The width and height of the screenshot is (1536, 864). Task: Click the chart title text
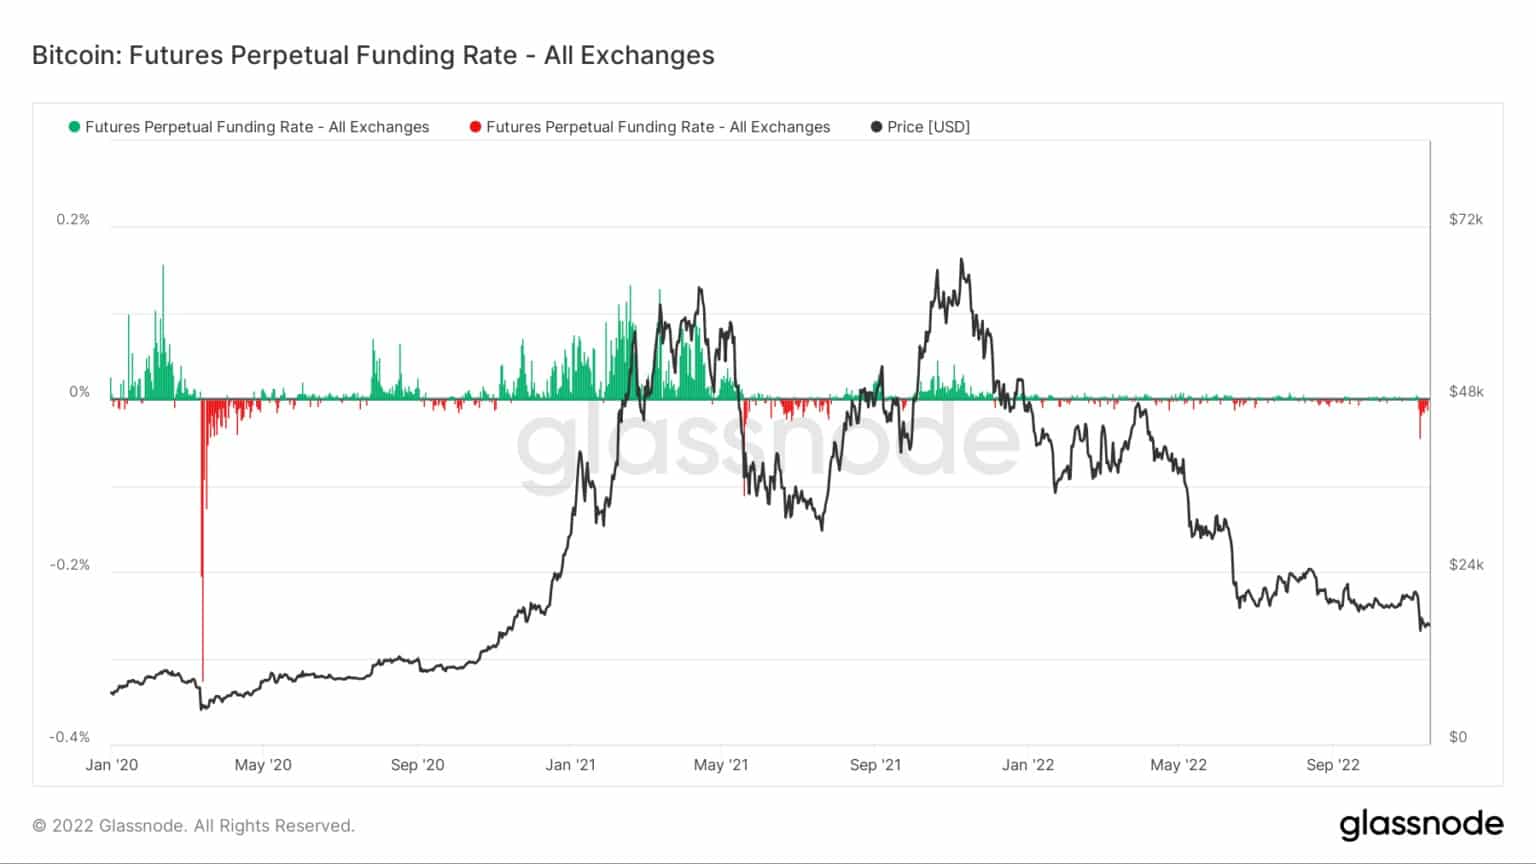pos(373,55)
